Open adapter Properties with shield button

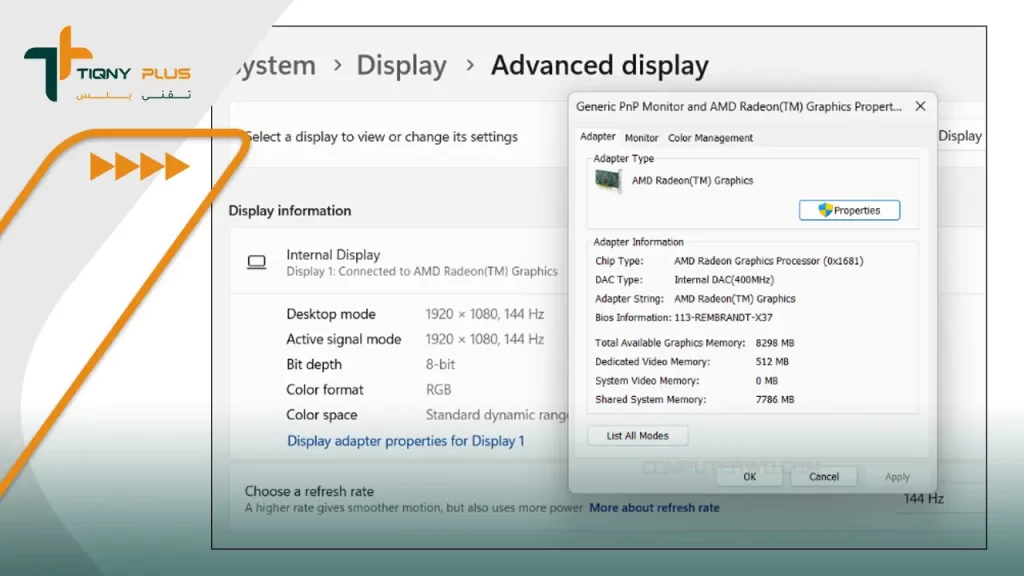(x=849, y=210)
